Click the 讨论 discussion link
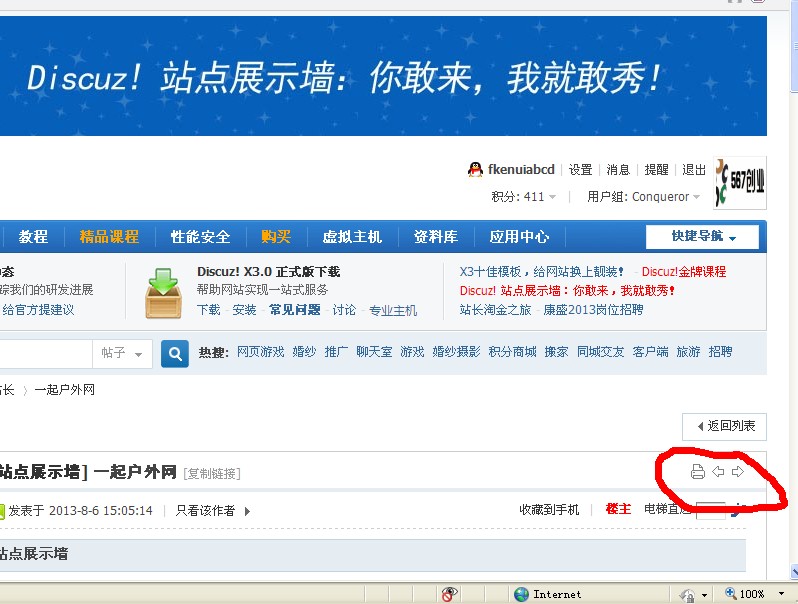The width and height of the screenshot is (798, 604). [x=344, y=310]
